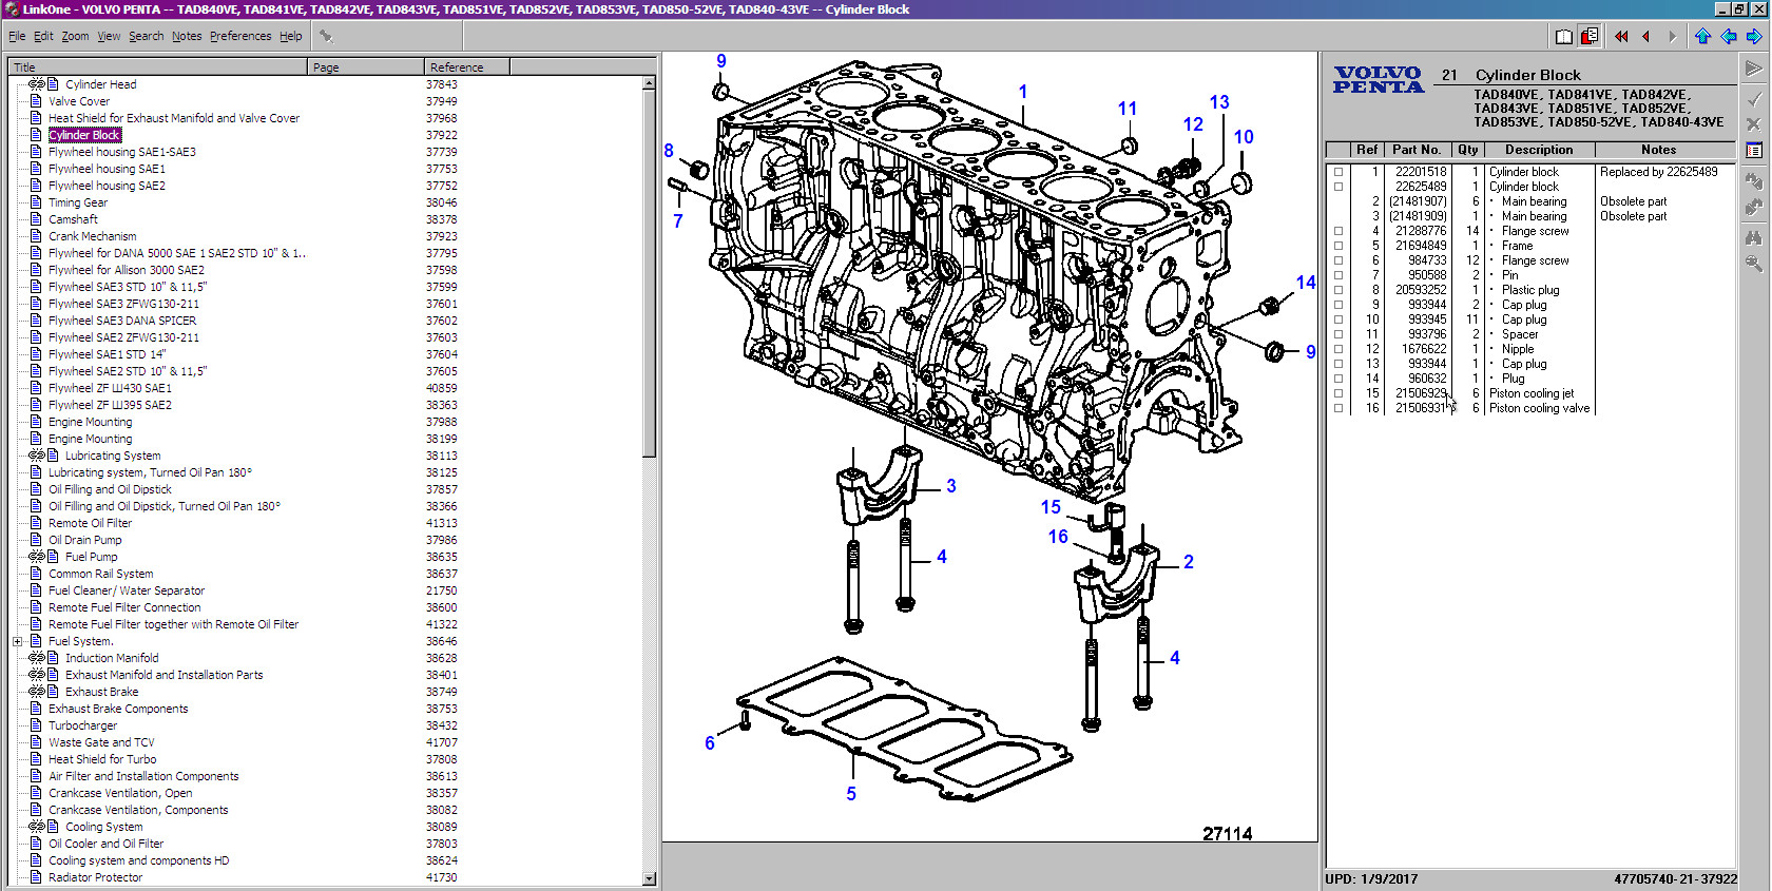Select the Turbocharger entry in the list
This screenshot has height=891, width=1772.
pos(83,726)
